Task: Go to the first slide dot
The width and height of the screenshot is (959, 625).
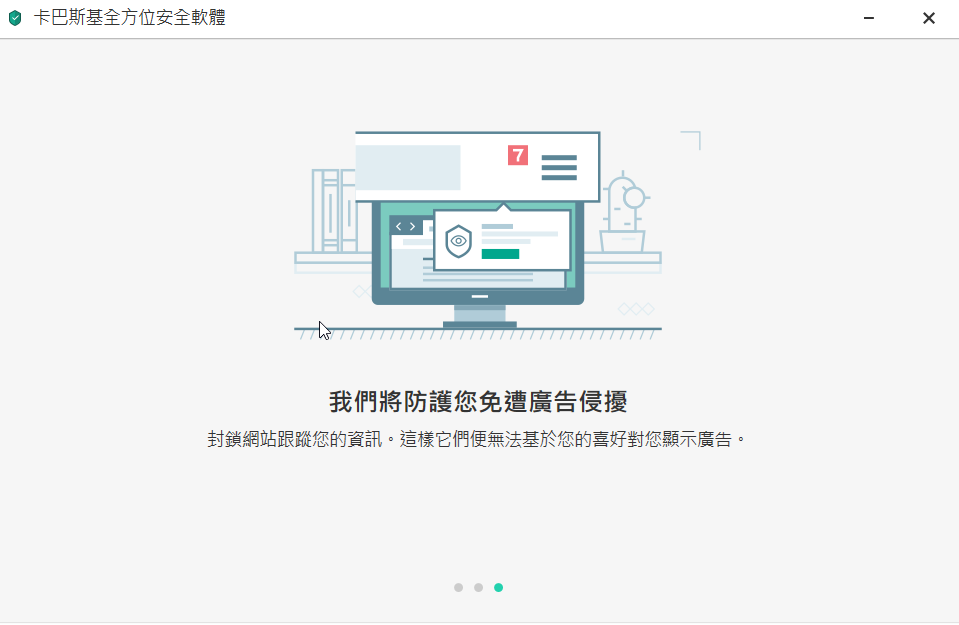Action: click(x=458, y=588)
